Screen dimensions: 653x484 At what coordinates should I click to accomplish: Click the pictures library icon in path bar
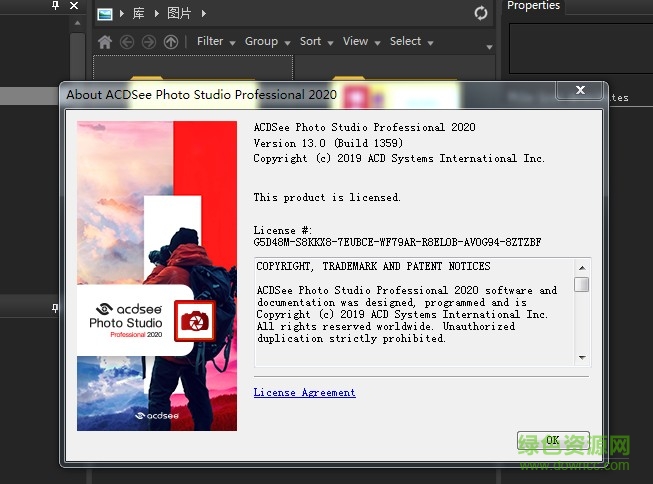click(105, 14)
